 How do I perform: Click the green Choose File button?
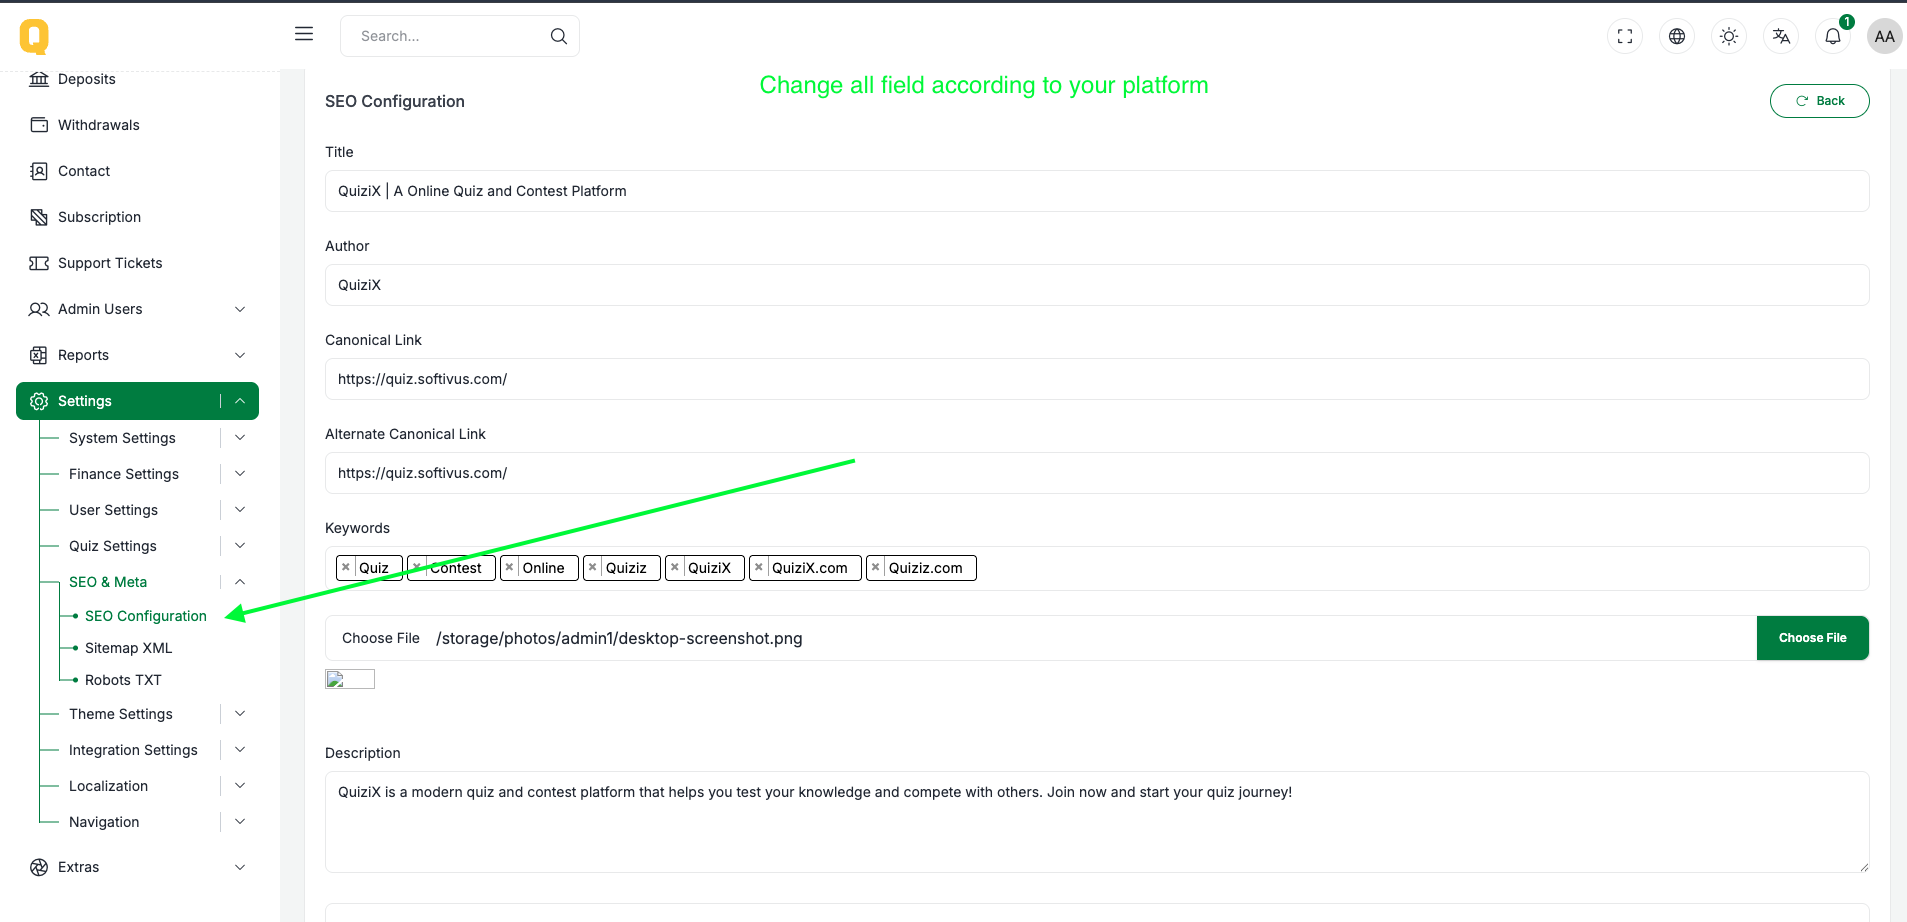(x=1812, y=638)
